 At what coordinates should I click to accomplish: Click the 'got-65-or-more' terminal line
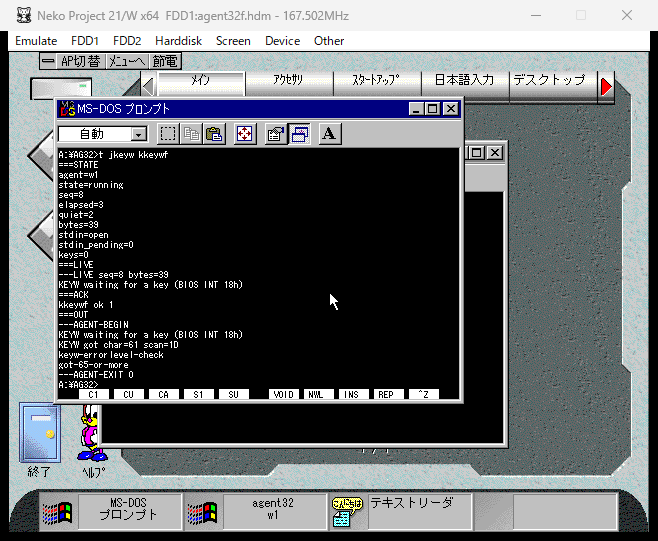[93, 365]
